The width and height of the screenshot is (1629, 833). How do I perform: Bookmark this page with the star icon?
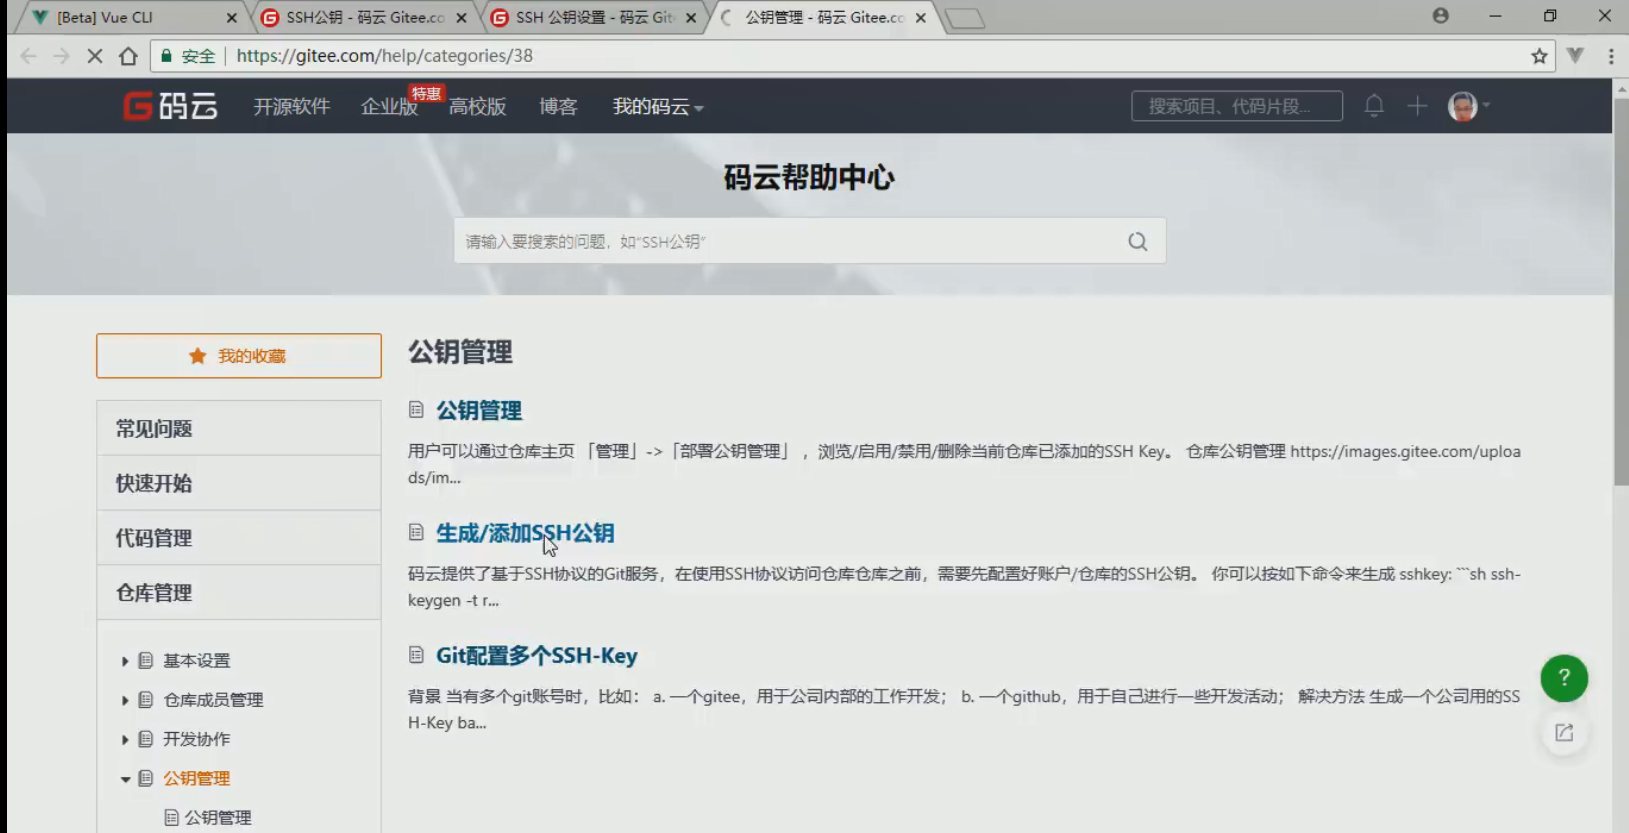(1539, 56)
